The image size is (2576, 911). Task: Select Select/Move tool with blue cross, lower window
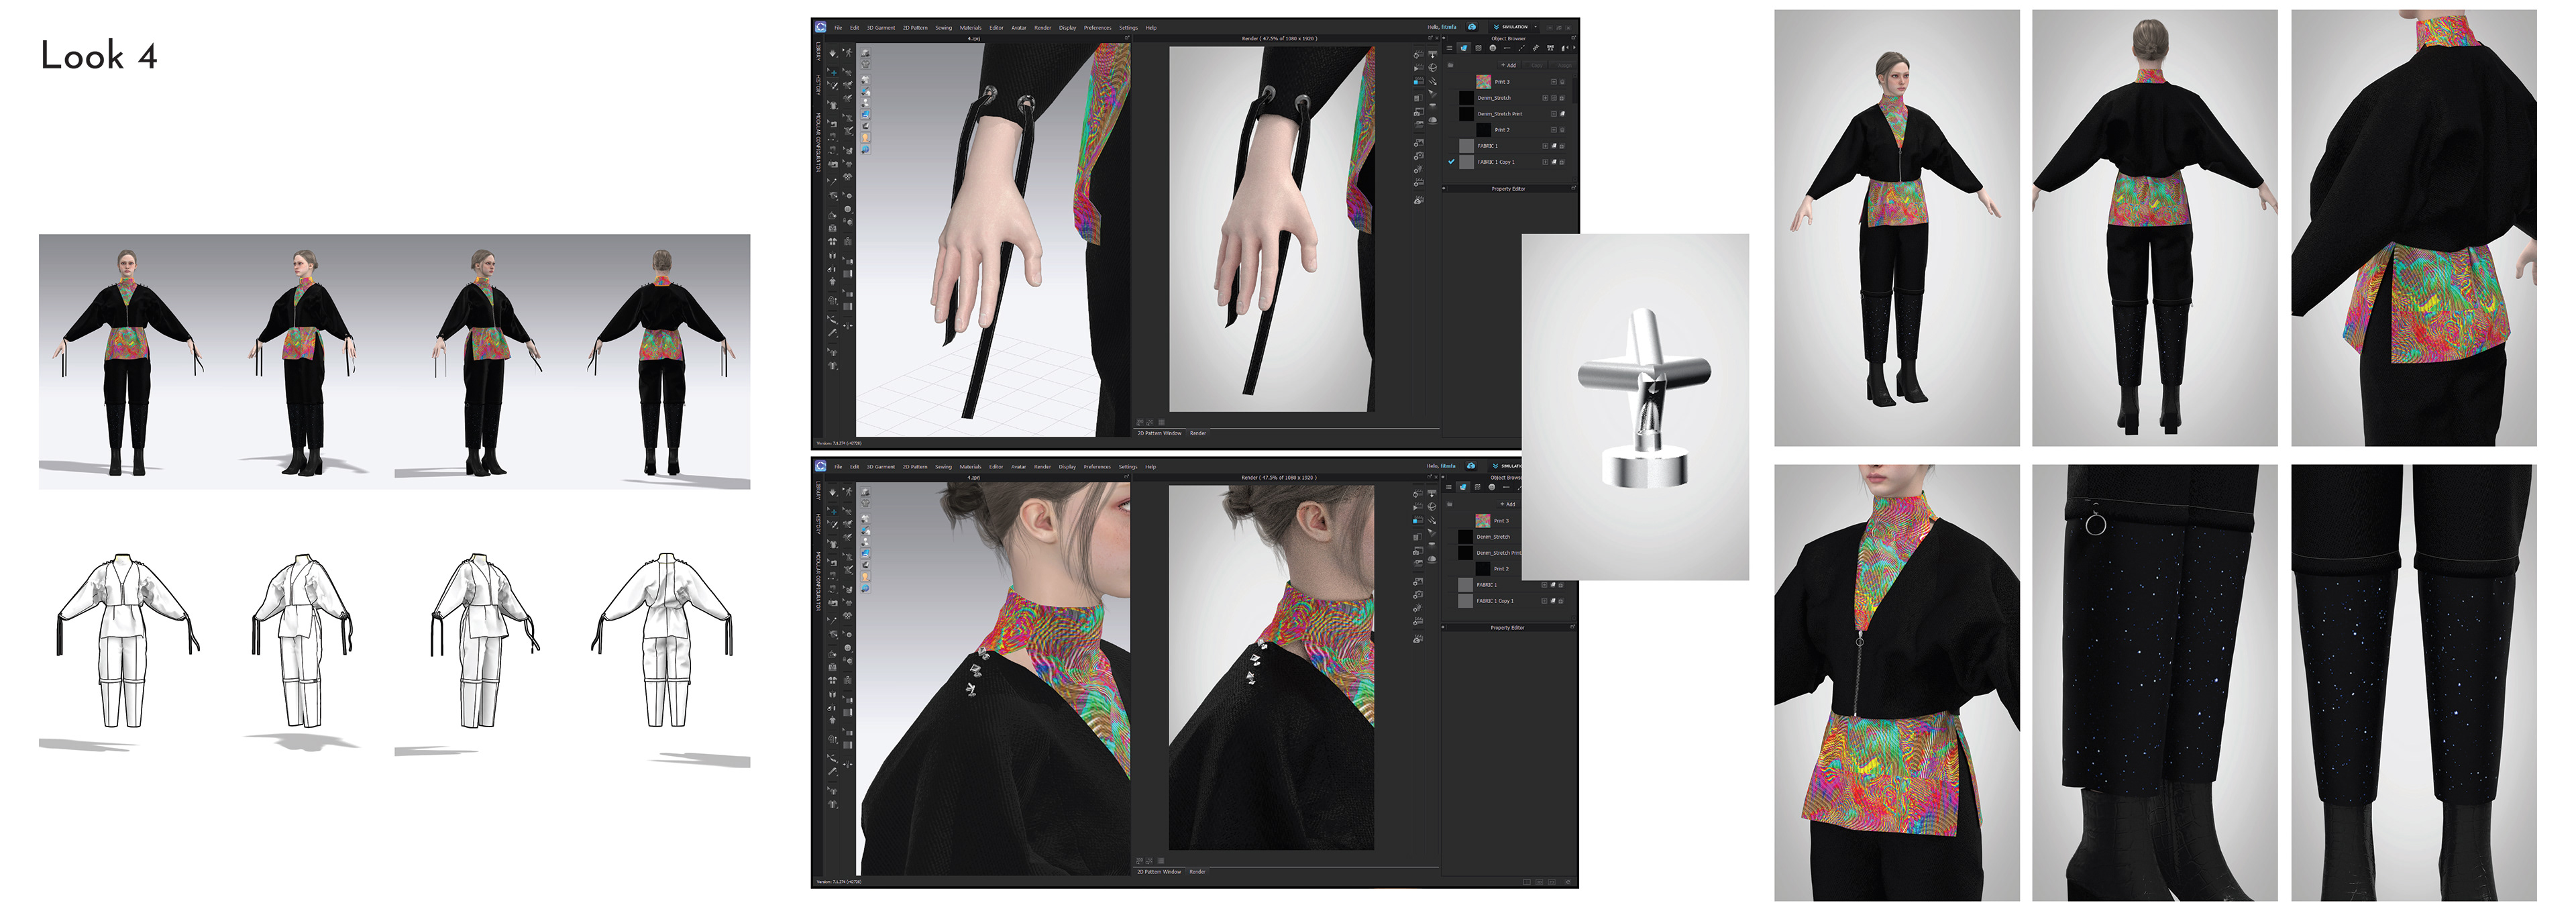pos(833,512)
